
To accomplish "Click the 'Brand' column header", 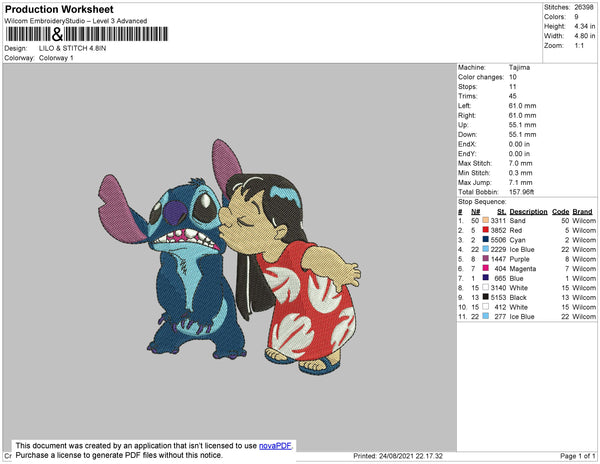I will click(x=582, y=212).
